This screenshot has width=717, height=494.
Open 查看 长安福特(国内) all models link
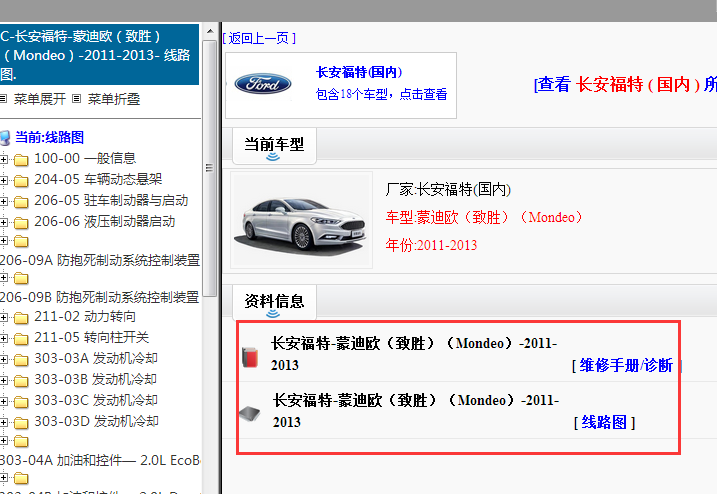tap(625, 84)
